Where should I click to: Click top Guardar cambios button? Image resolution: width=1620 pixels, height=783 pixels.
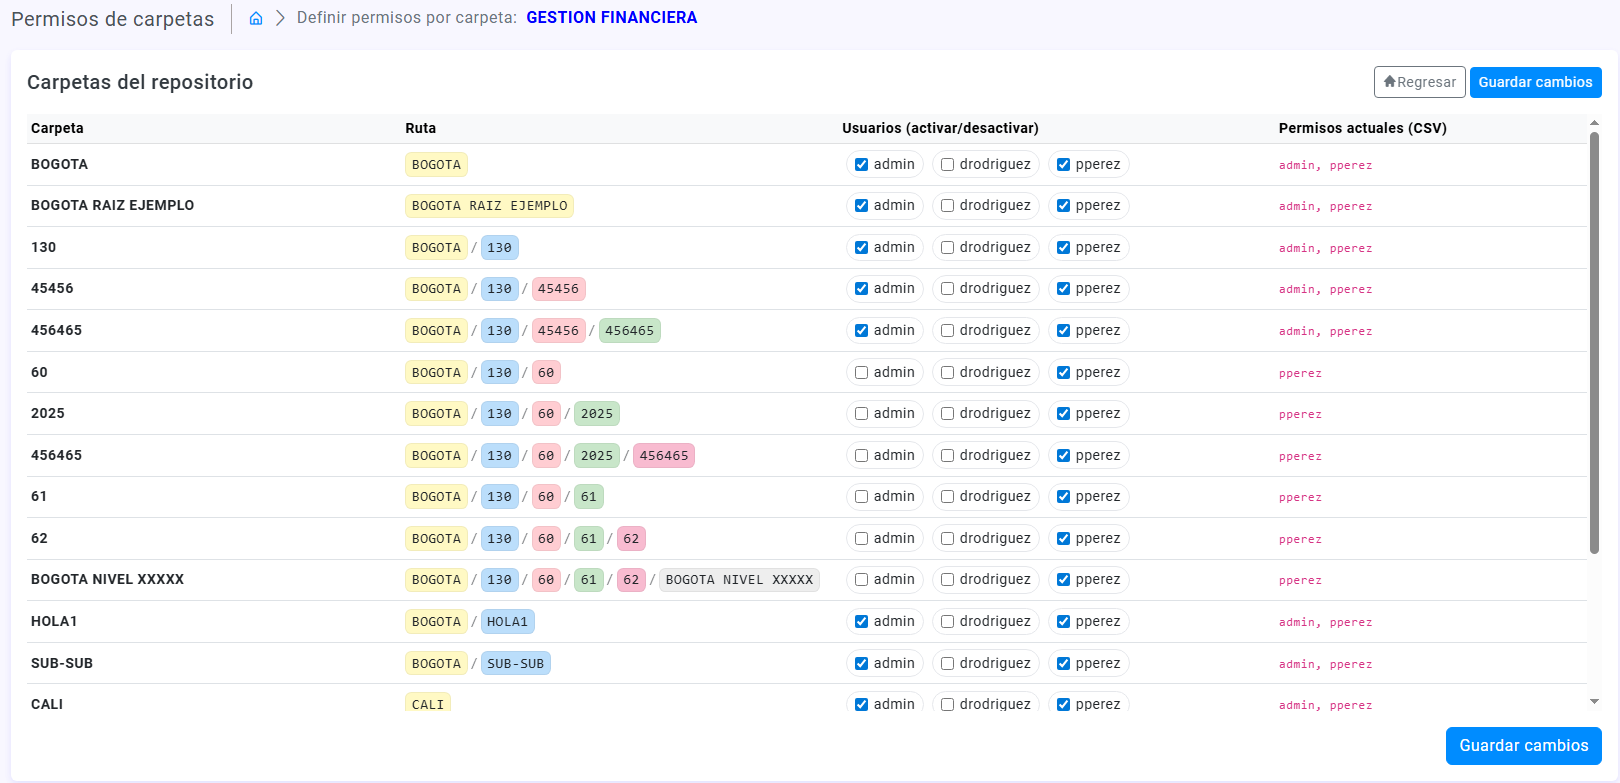[x=1535, y=82]
